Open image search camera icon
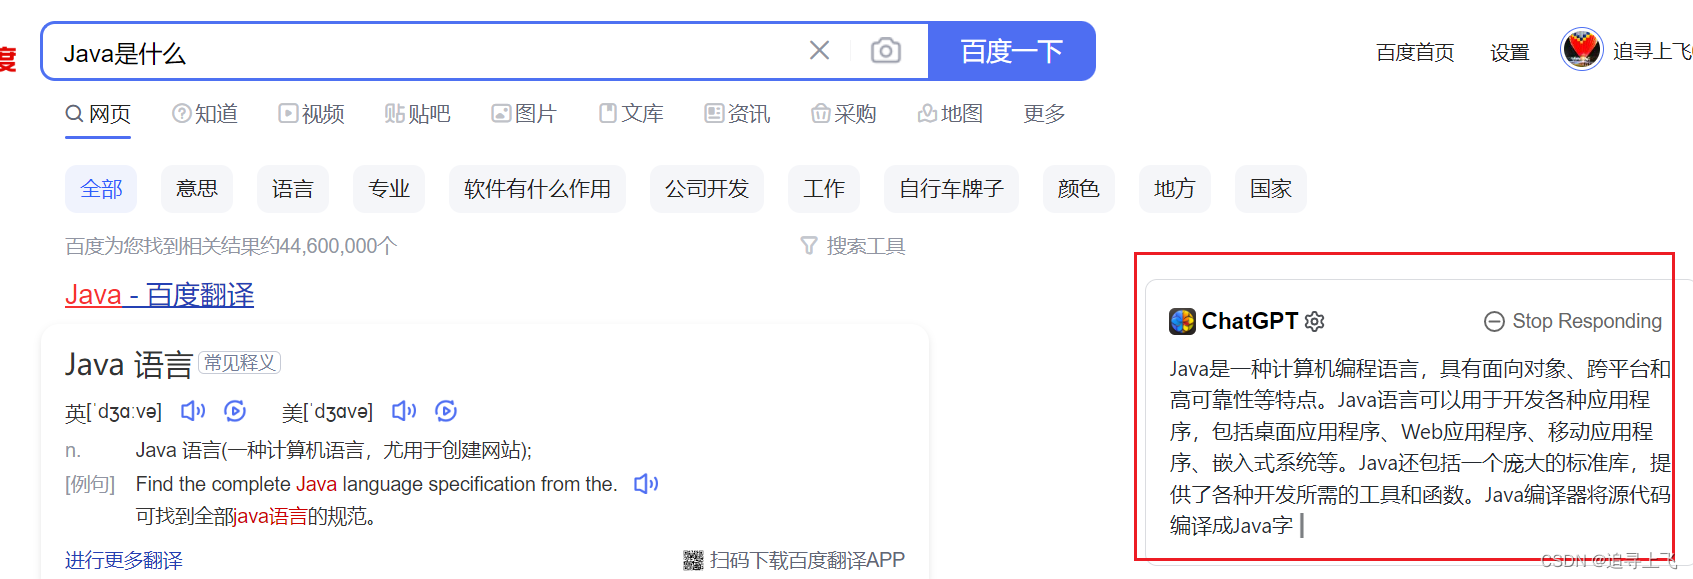Image resolution: width=1693 pixels, height=579 pixels. point(886,50)
